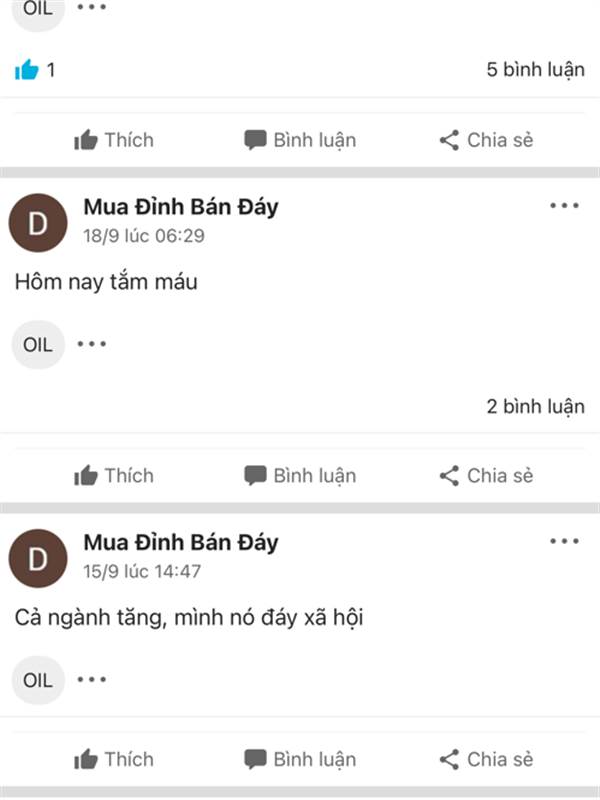Open 'Mua Đỉnh Bán Đáy' profile name on 15/9 post
Screen dimensions: 600x800
(x=181, y=543)
